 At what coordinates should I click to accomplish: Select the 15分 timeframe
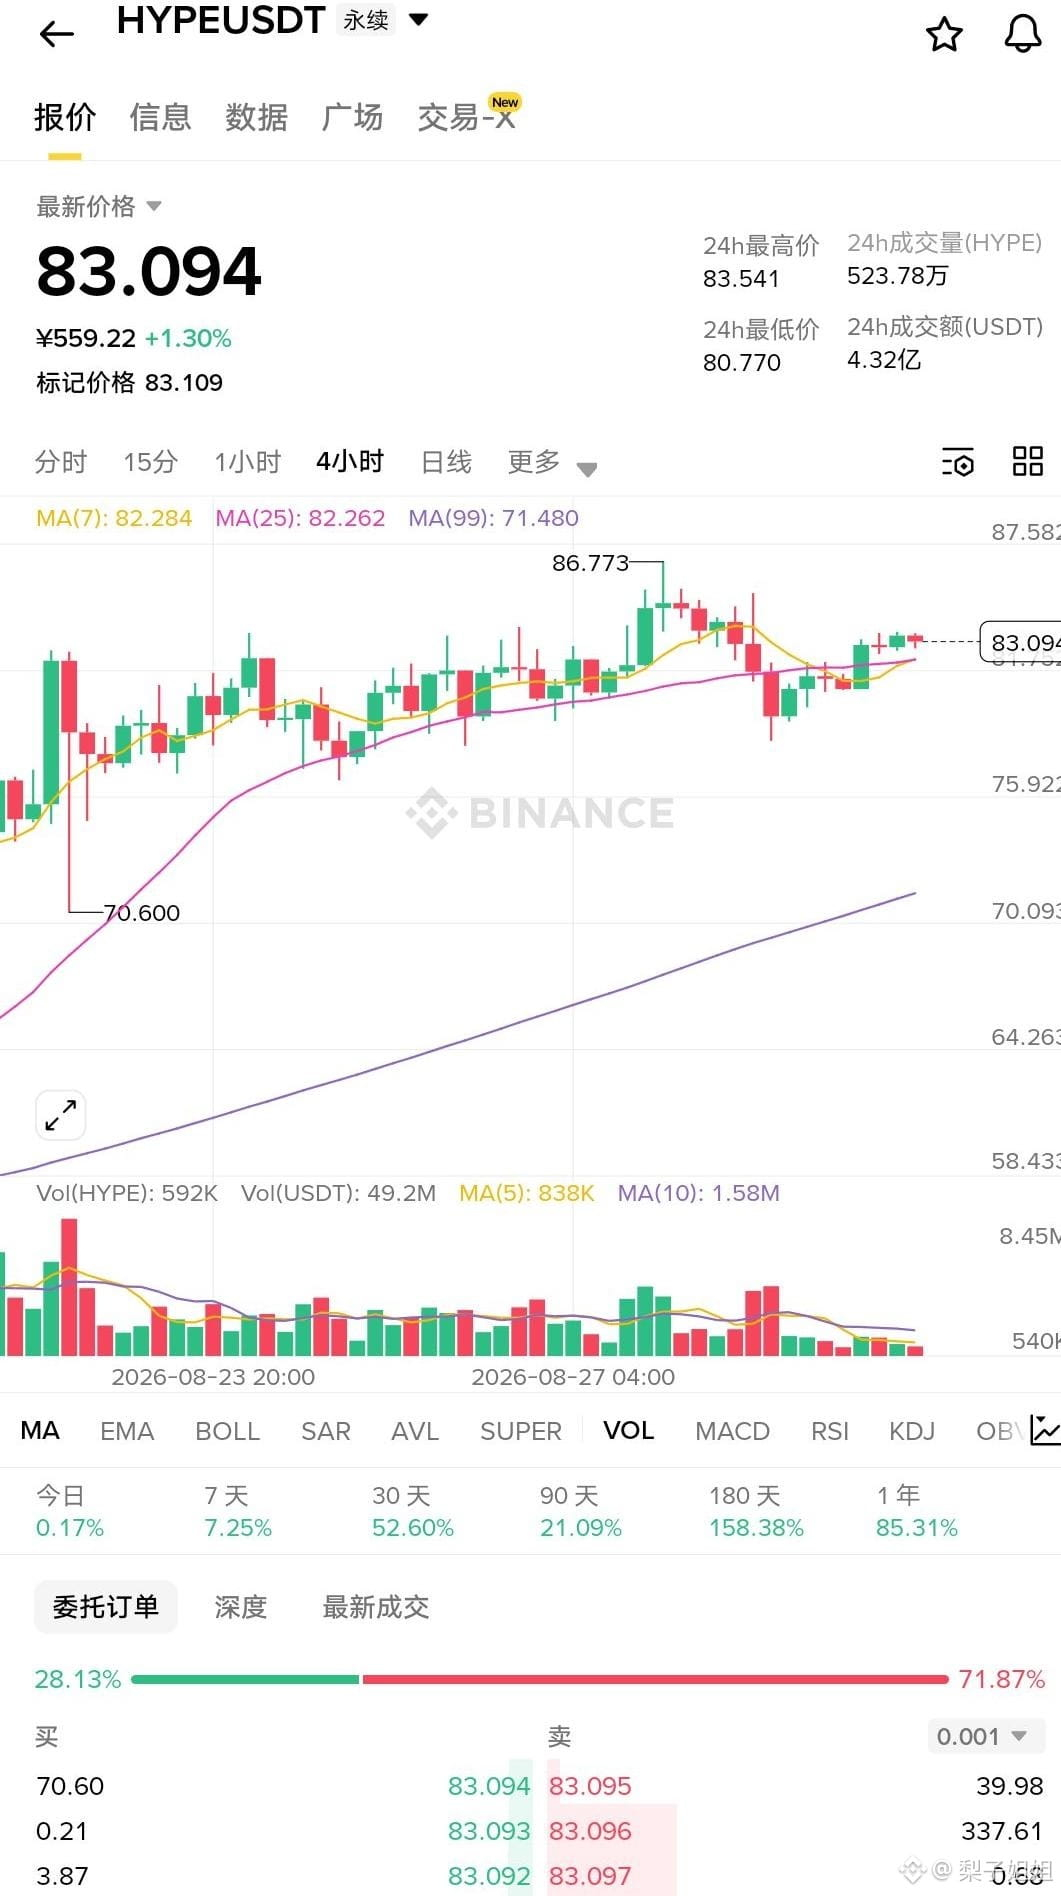click(150, 461)
